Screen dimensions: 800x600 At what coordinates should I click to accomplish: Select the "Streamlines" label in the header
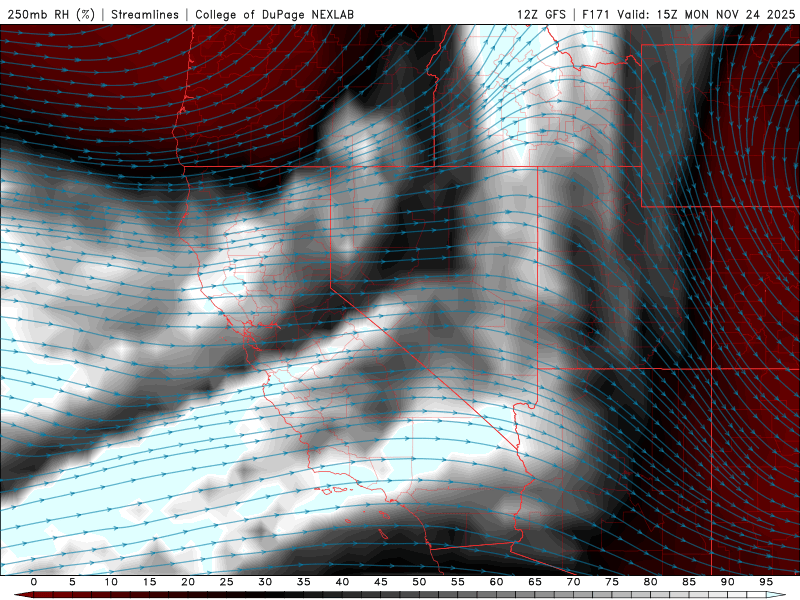click(145, 15)
